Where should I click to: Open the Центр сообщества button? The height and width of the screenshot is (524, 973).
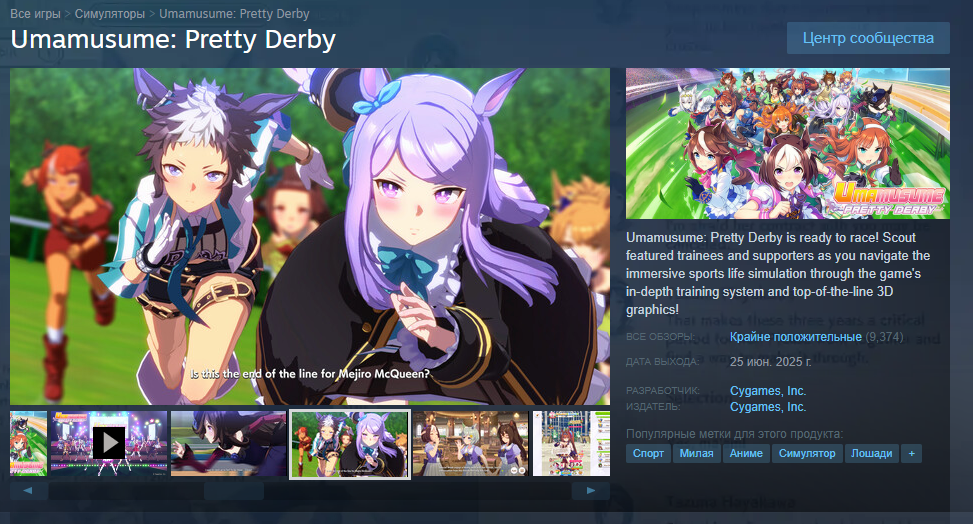click(868, 38)
